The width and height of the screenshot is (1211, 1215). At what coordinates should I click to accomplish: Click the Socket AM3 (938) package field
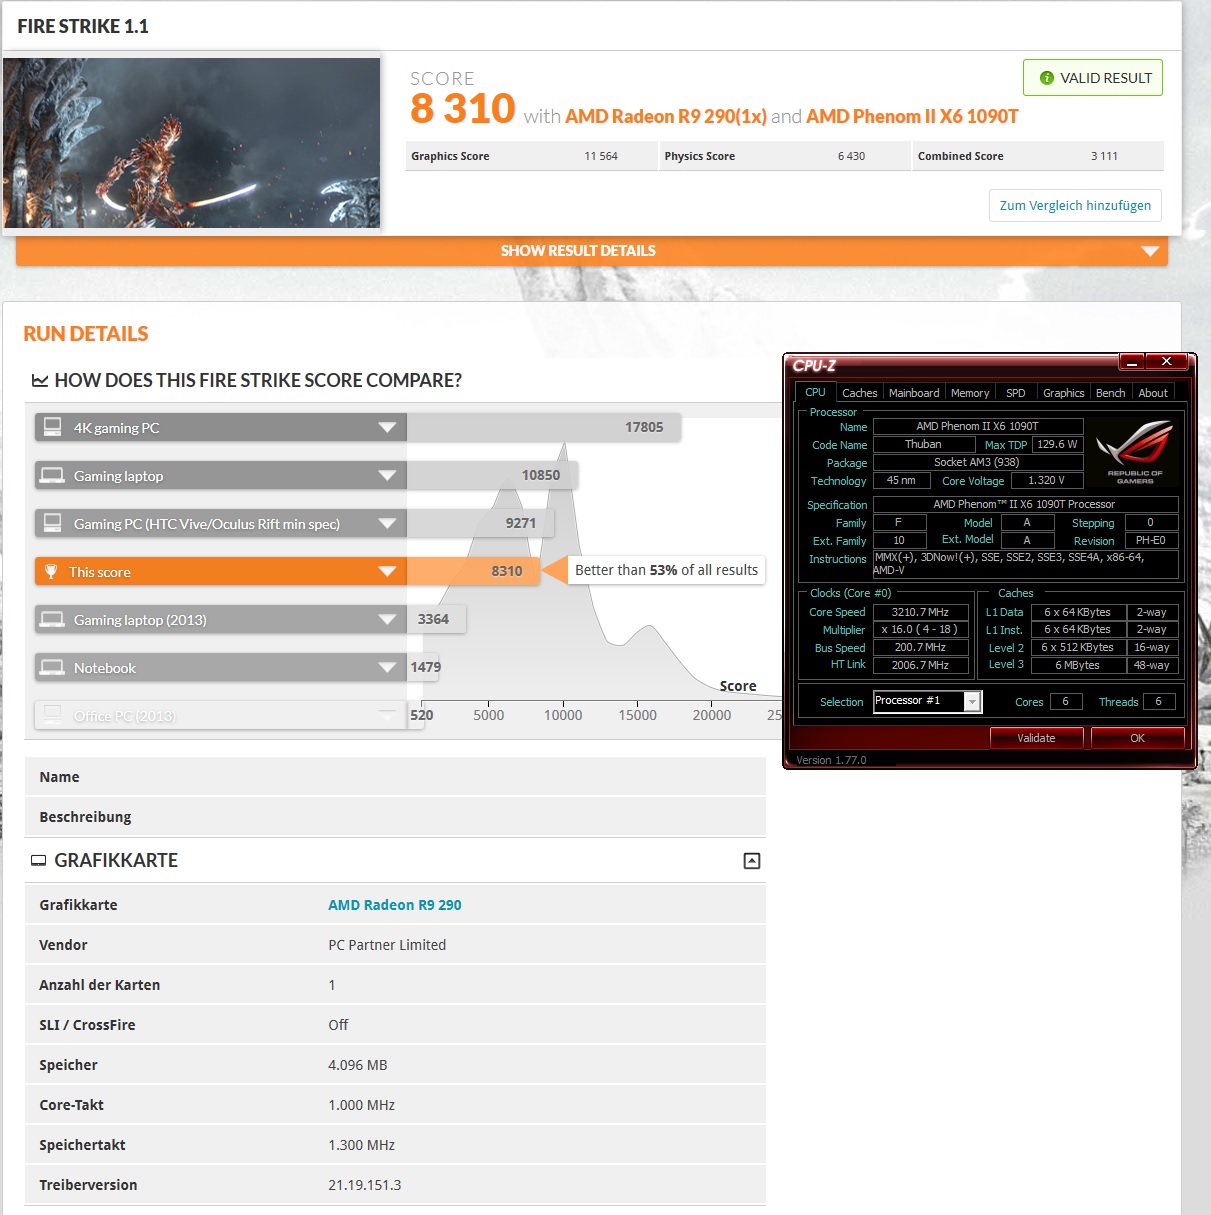point(977,462)
